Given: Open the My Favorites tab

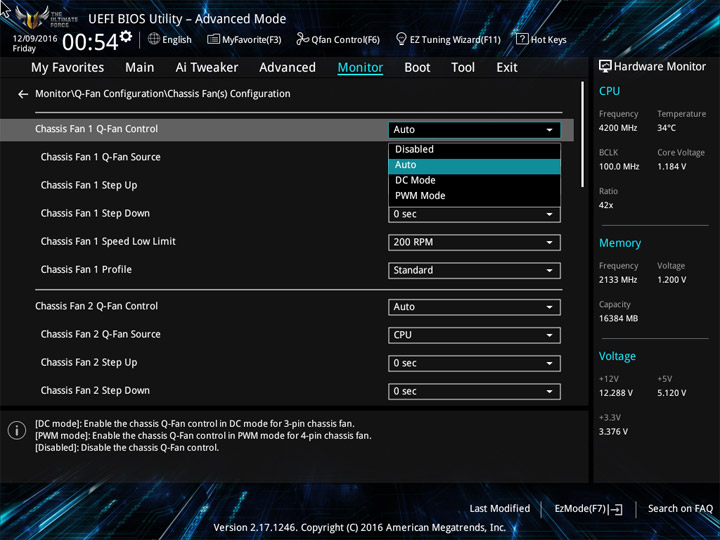Looking at the screenshot, I should [x=68, y=68].
